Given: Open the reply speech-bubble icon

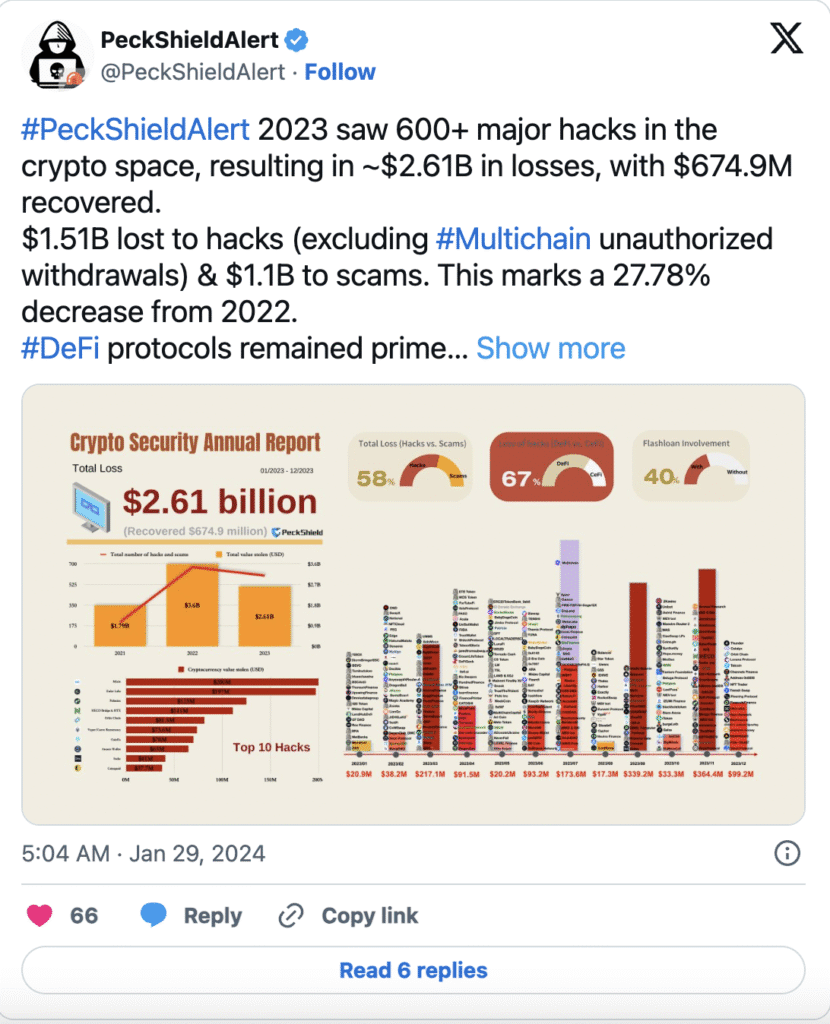Looking at the screenshot, I should 152,915.
